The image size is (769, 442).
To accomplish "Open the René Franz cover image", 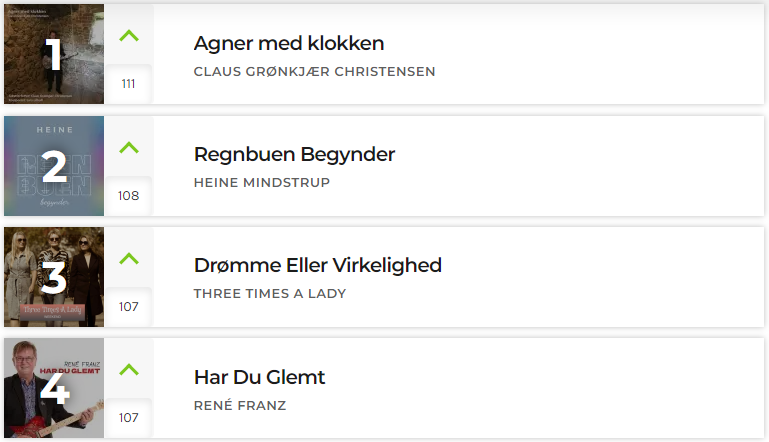I will coord(54,388).
